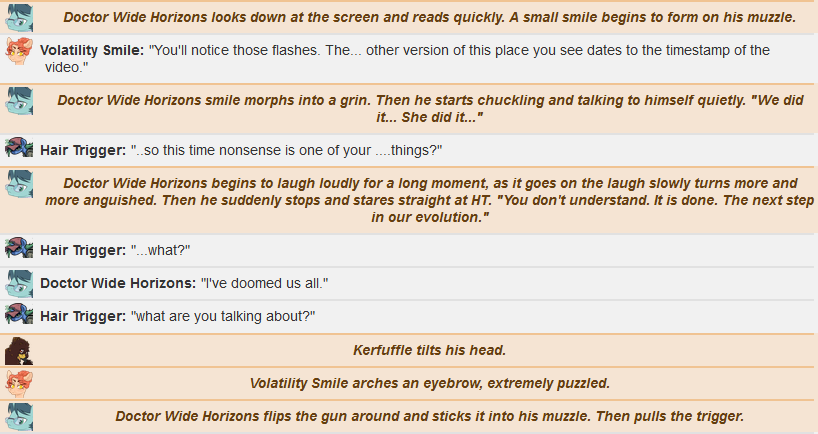Viewport: 818px width, 434px height.
Task: Click Volatility Smile avatar beside flashes message
Action: 19,51
